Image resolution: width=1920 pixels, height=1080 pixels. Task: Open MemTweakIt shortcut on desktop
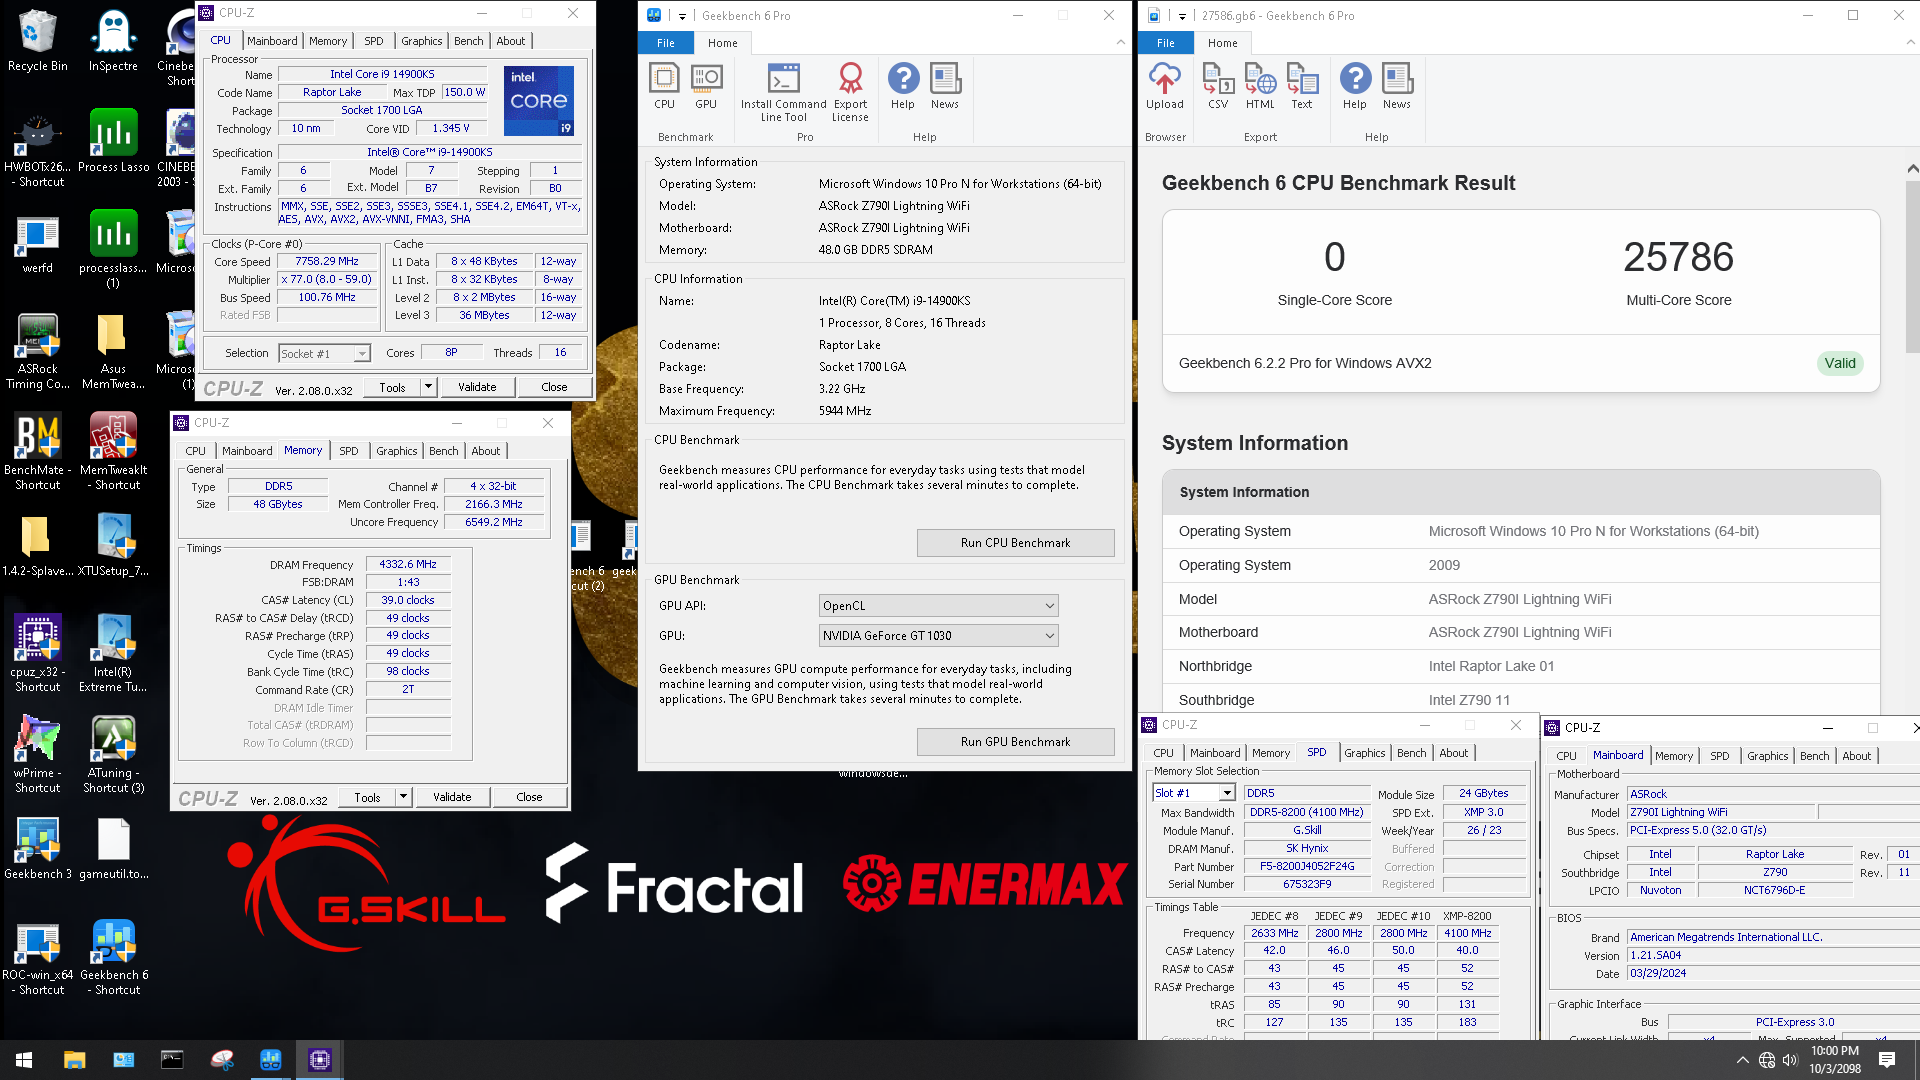113,452
